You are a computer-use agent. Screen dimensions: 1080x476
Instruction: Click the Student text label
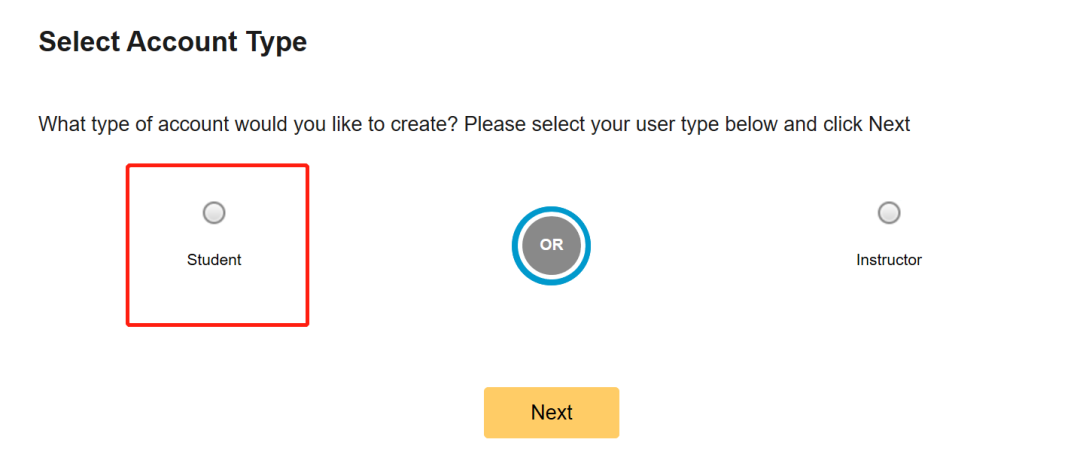tap(214, 260)
